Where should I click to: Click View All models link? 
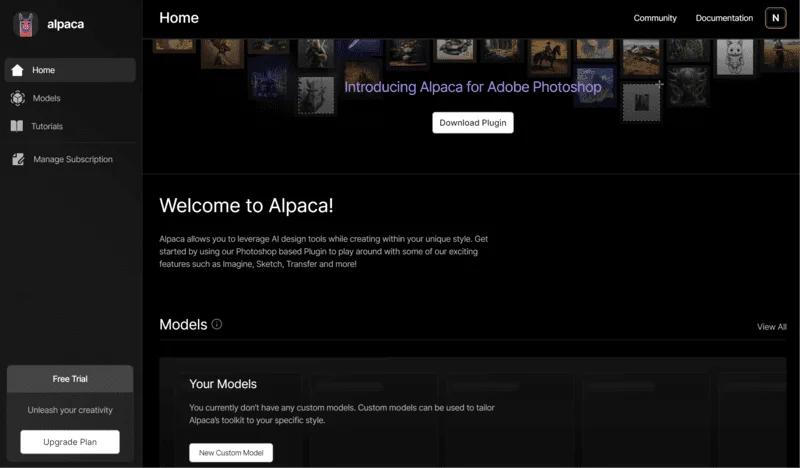tap(771, 327)
